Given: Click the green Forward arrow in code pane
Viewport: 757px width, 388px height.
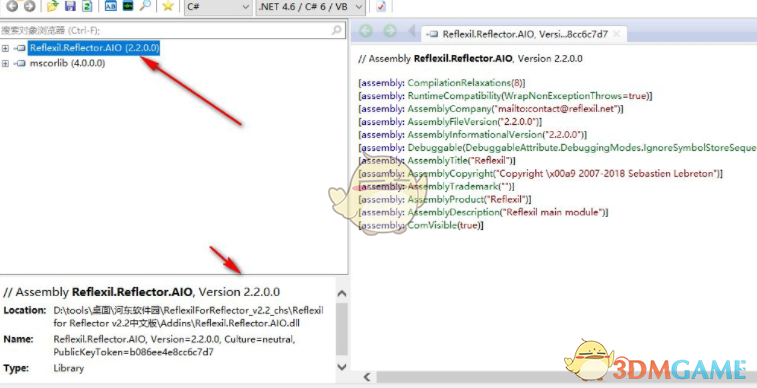Looking at the screenshot, I should (x=390, y=31).
